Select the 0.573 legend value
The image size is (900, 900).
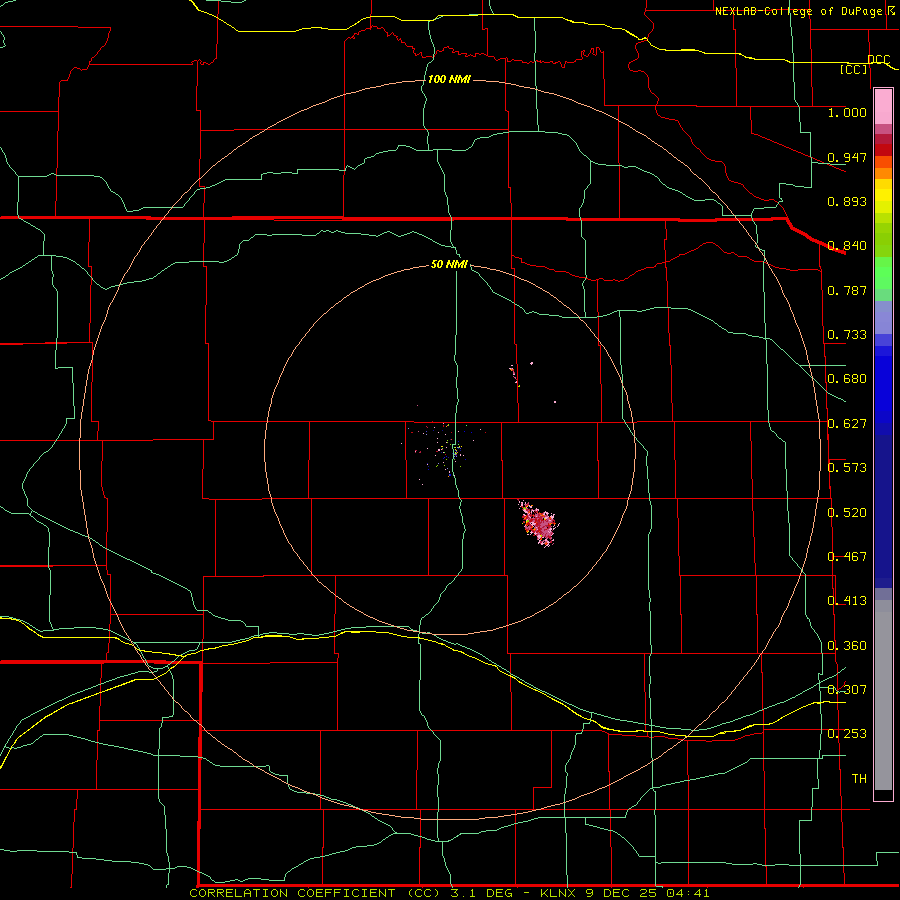coord(847,468)
